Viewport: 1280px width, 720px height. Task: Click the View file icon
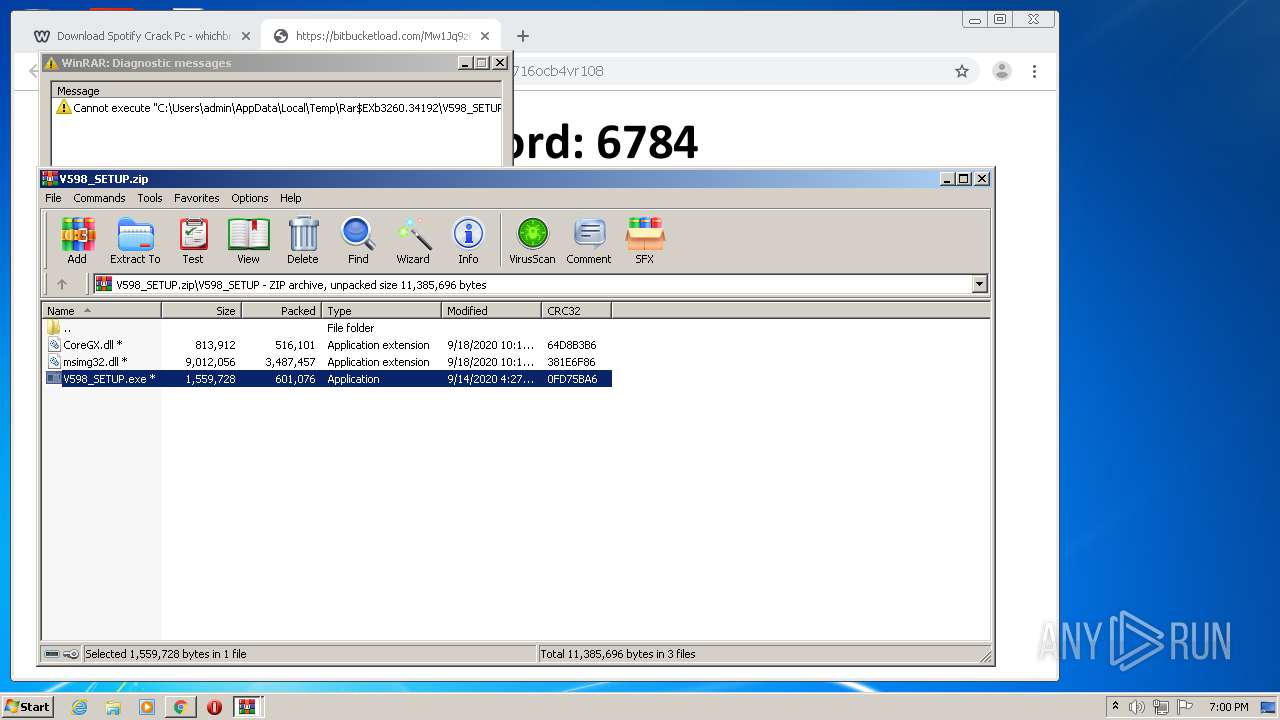click(x=248, y=240)
